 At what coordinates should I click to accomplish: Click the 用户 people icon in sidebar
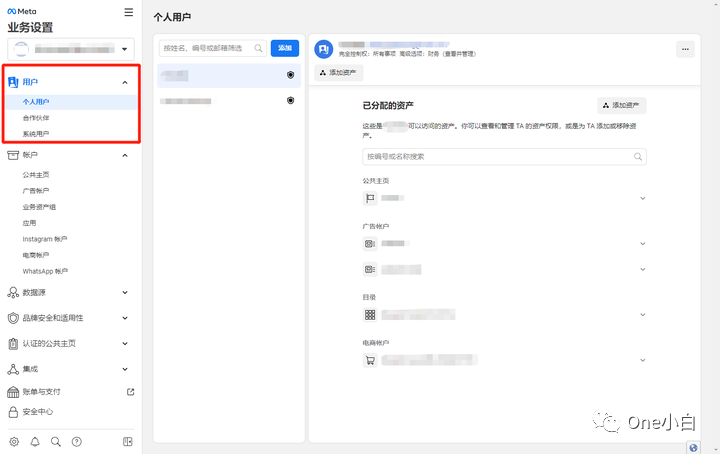[x=13, y=82]
